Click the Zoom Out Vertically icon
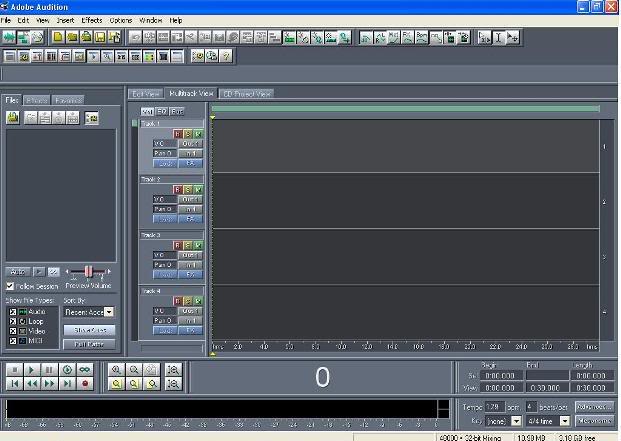The height and width of the screenshot is (441, 621). (173, 383)
